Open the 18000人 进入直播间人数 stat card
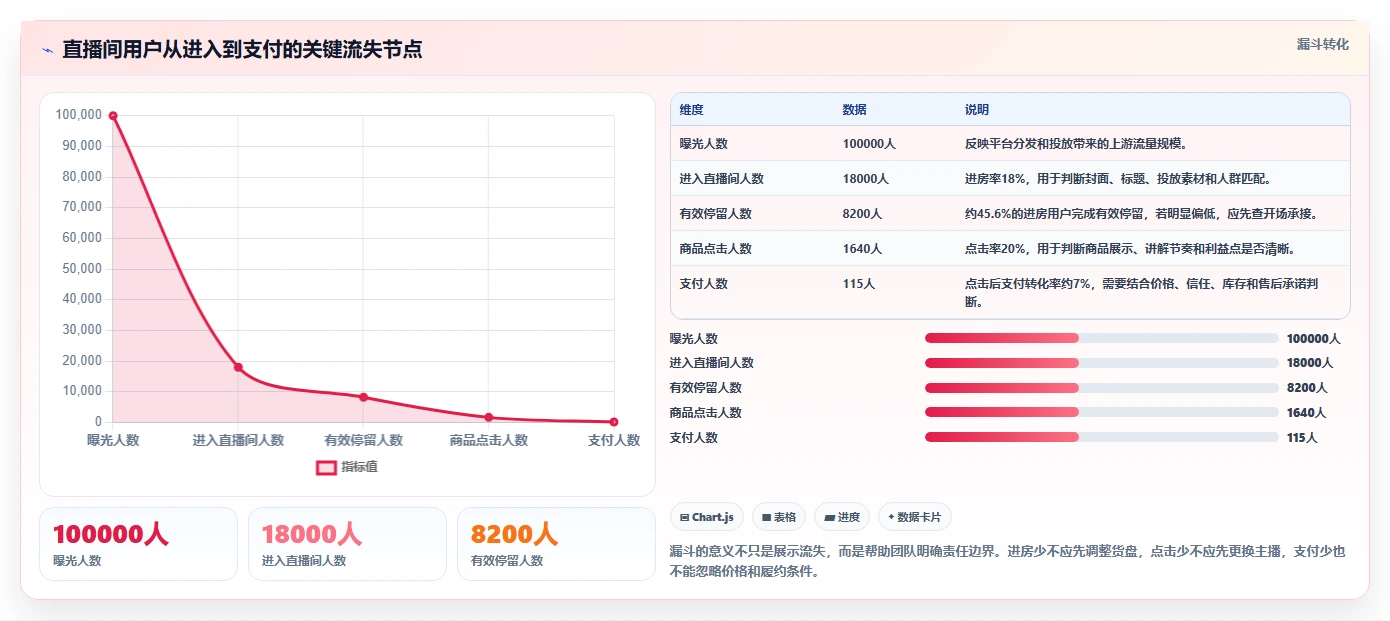1390x621 pixels. click(x=347, y=544)
